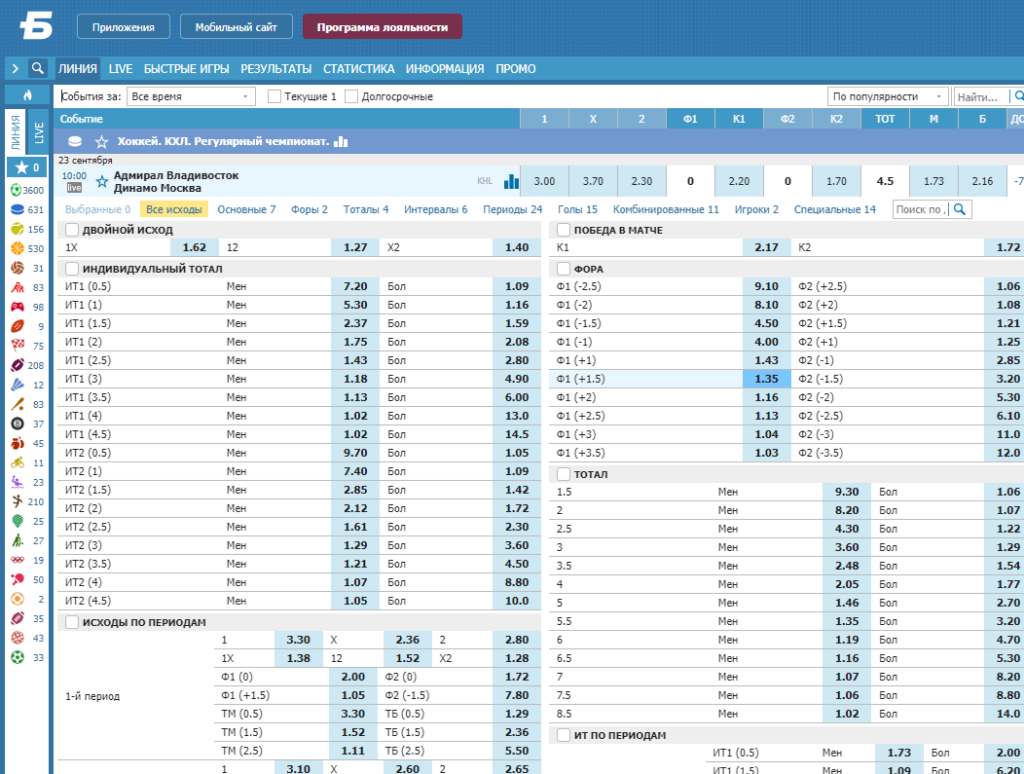
Task: Select esports gamepad icon with 98 events
Action: (x=17, y=306)
